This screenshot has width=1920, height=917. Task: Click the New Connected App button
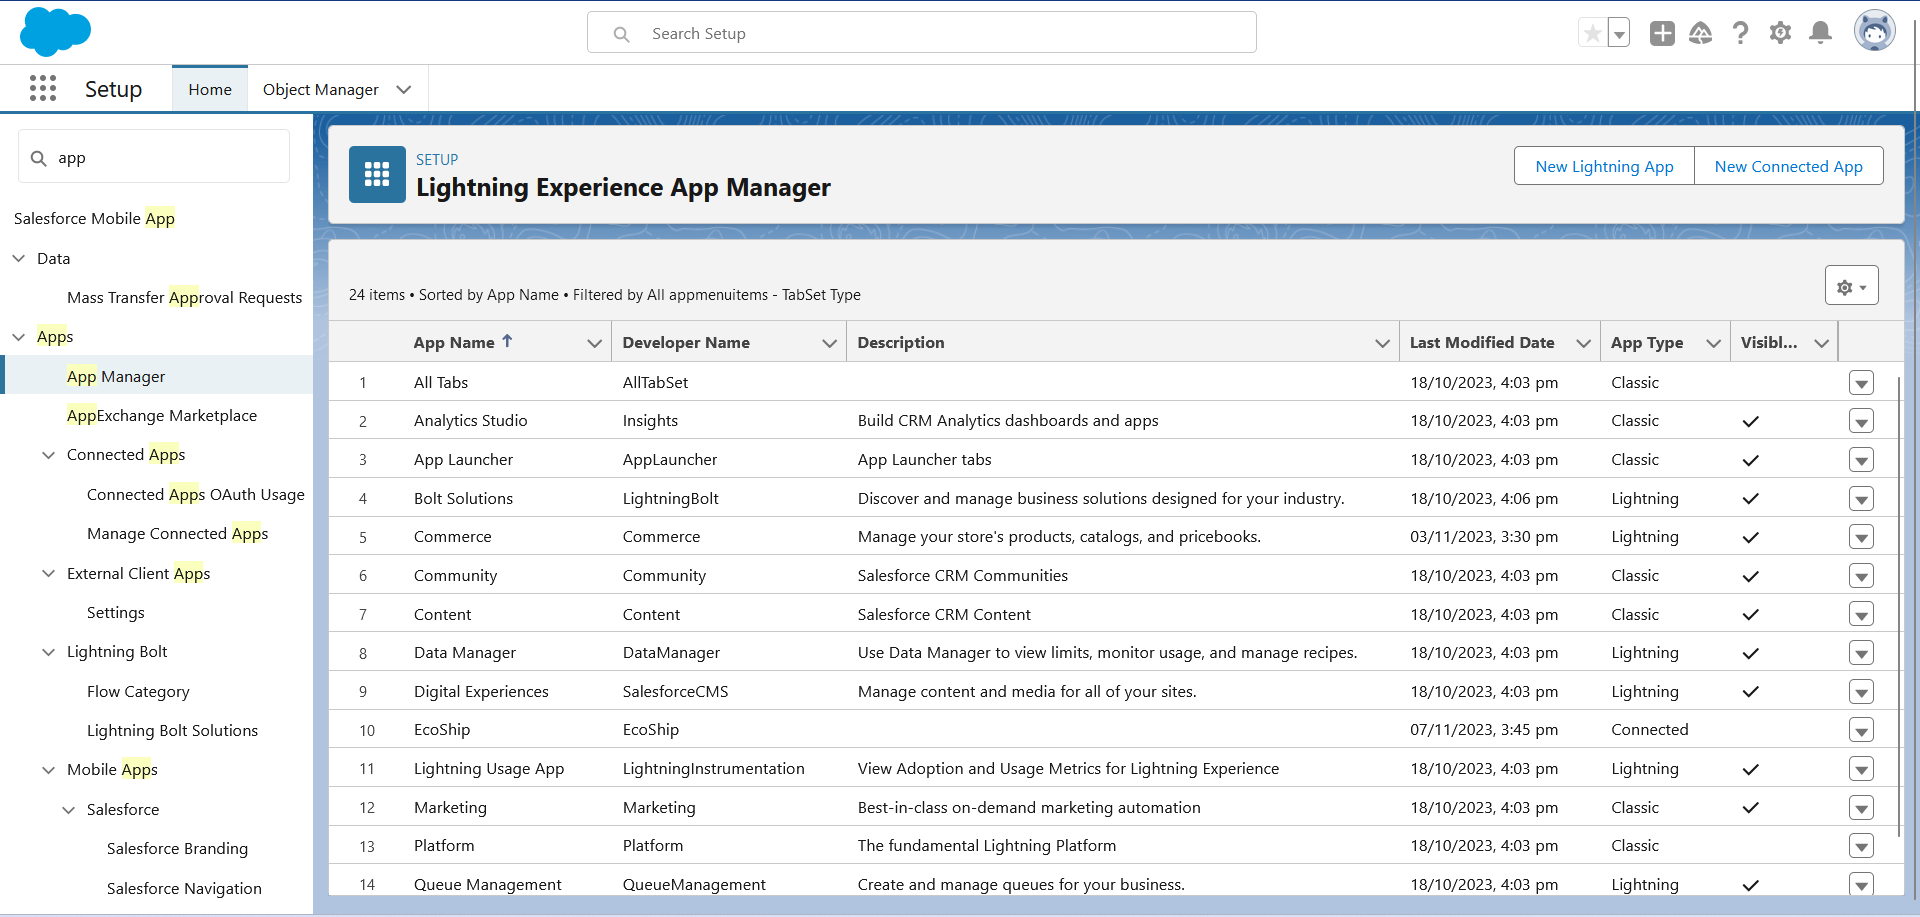click(x=1788, y=166)
